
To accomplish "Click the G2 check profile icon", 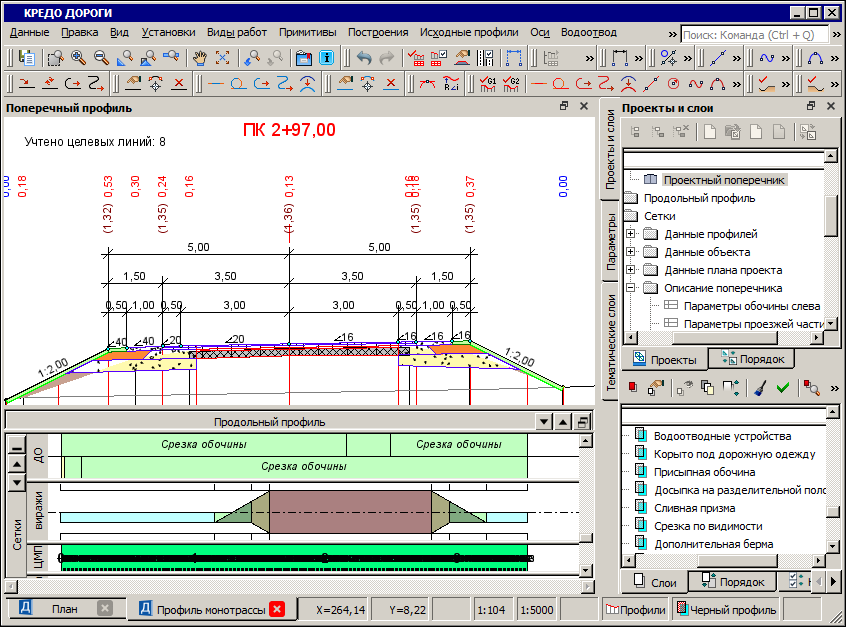I will tap(510, 84).
